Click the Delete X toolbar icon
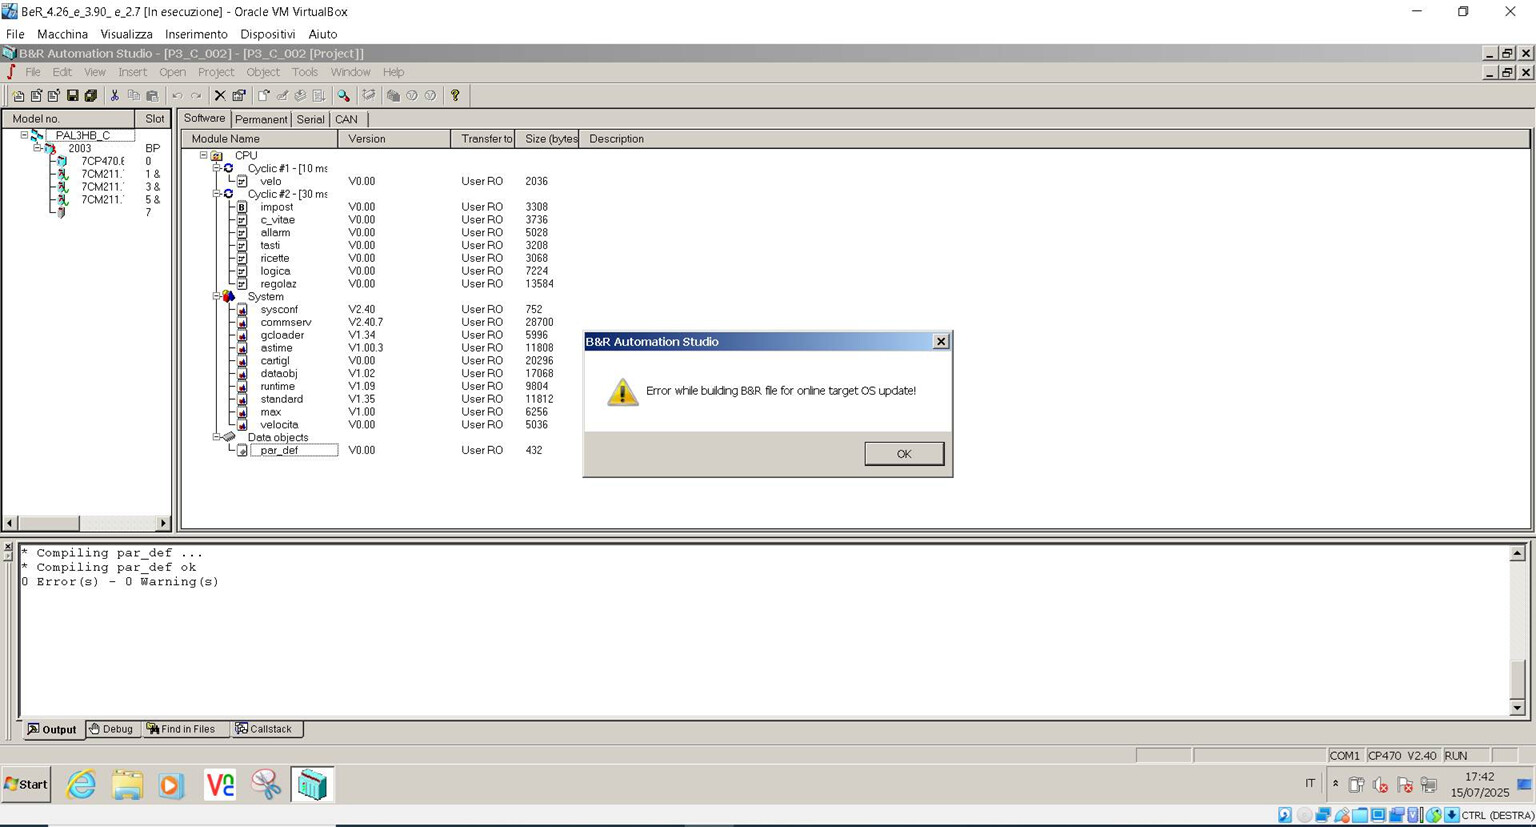The height and width of the screenshot is (828, 1537). 220,96
